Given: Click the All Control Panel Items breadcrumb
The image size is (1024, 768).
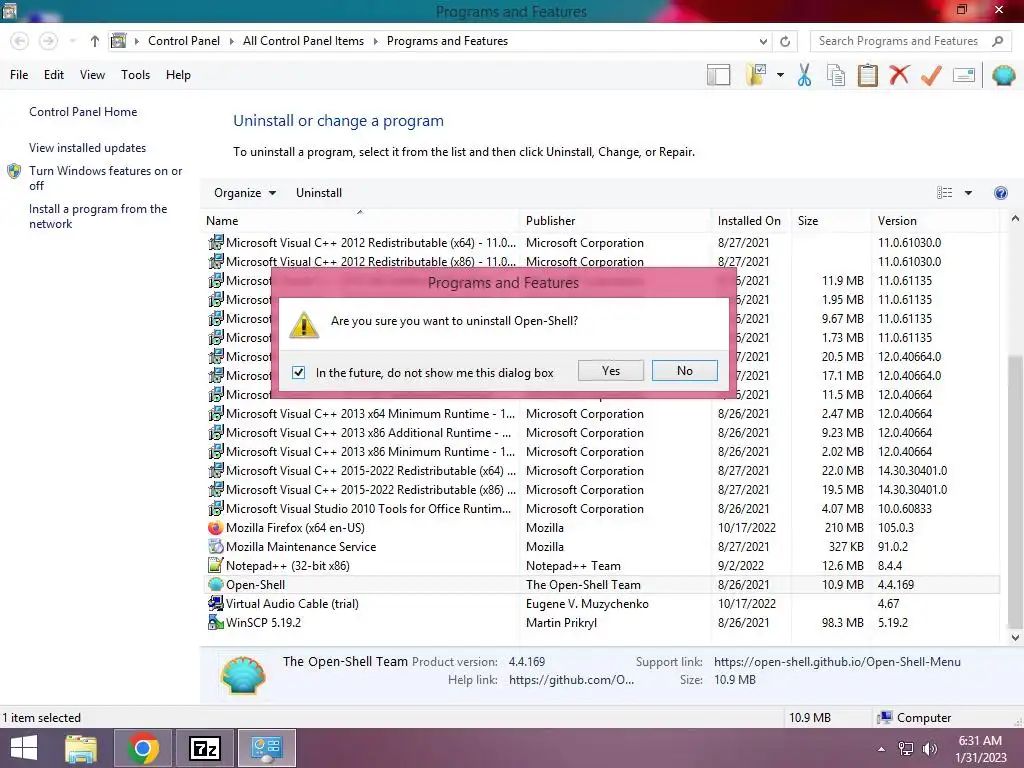Looking at the screenshot, I should [304, 41].
